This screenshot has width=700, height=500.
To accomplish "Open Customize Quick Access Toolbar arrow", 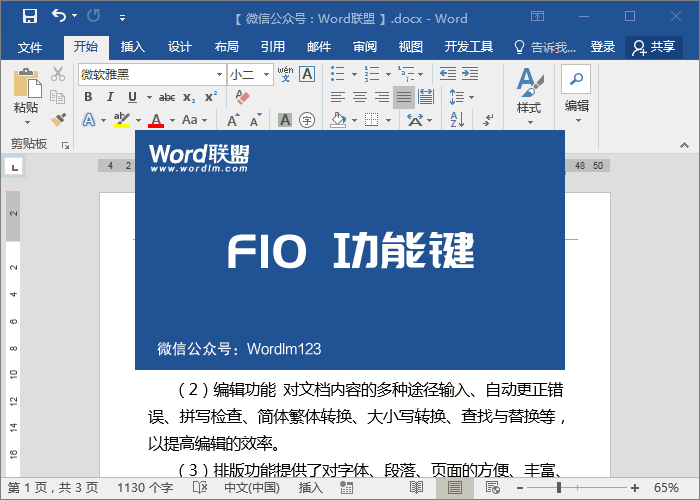I will [x=122, y=18].
